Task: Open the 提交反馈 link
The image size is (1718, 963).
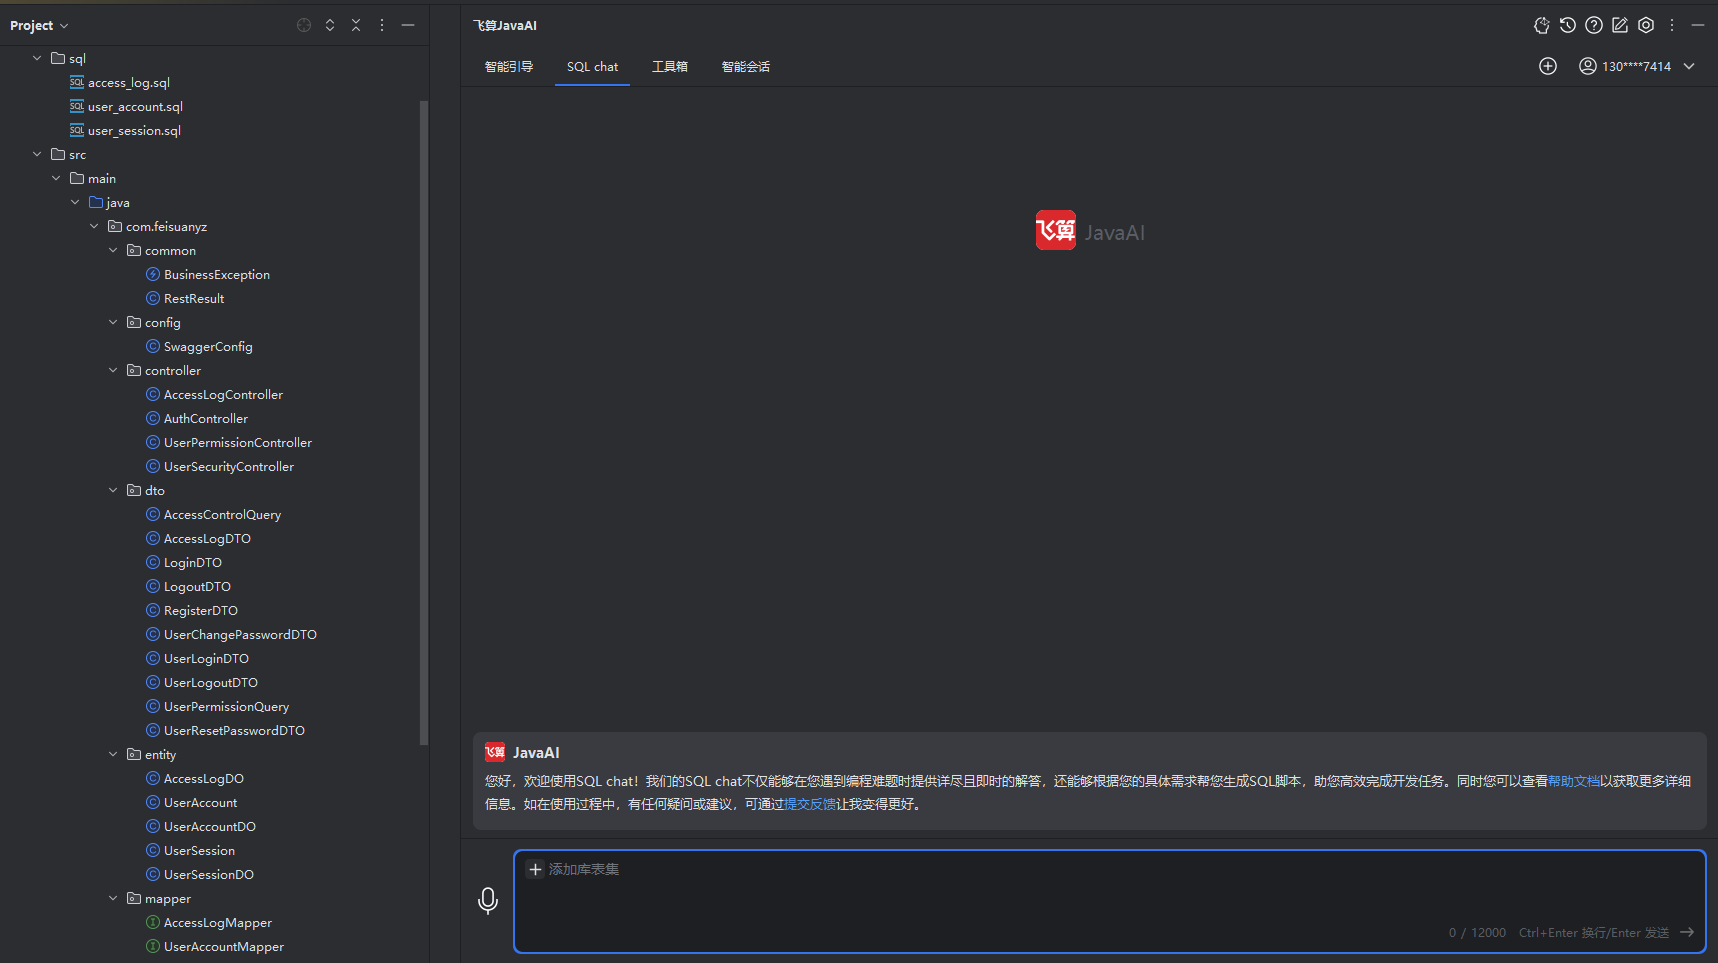Action: tap(810, 804)
